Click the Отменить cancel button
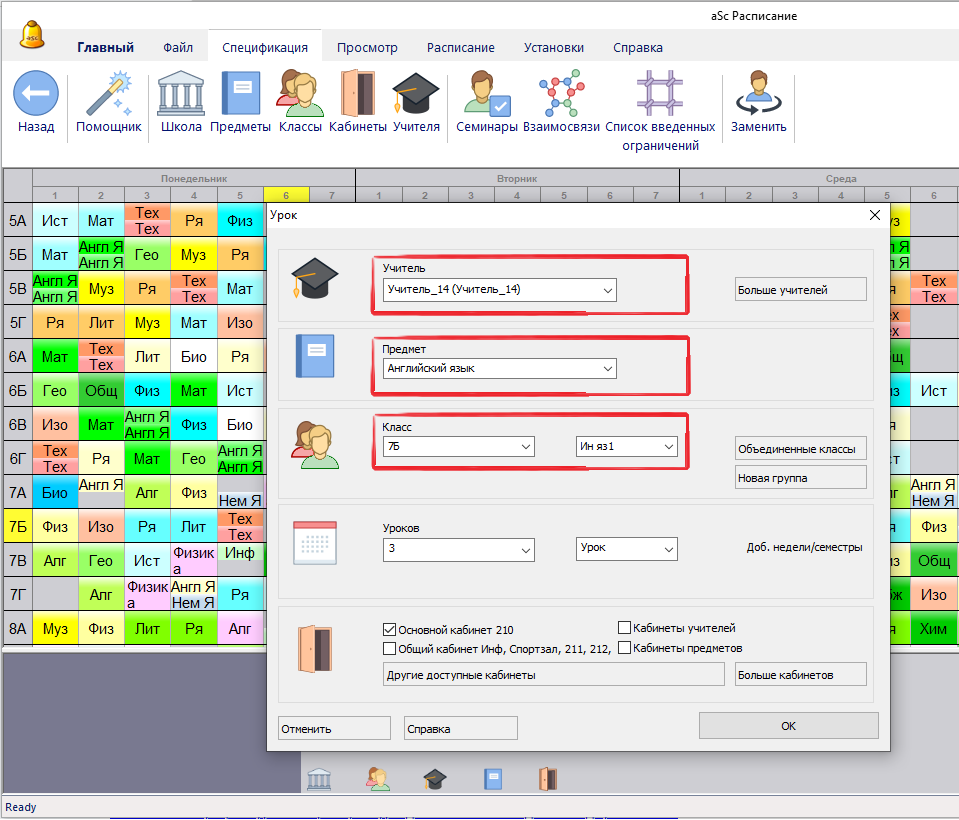Screen dimensions: 959x820 [334, 728]
